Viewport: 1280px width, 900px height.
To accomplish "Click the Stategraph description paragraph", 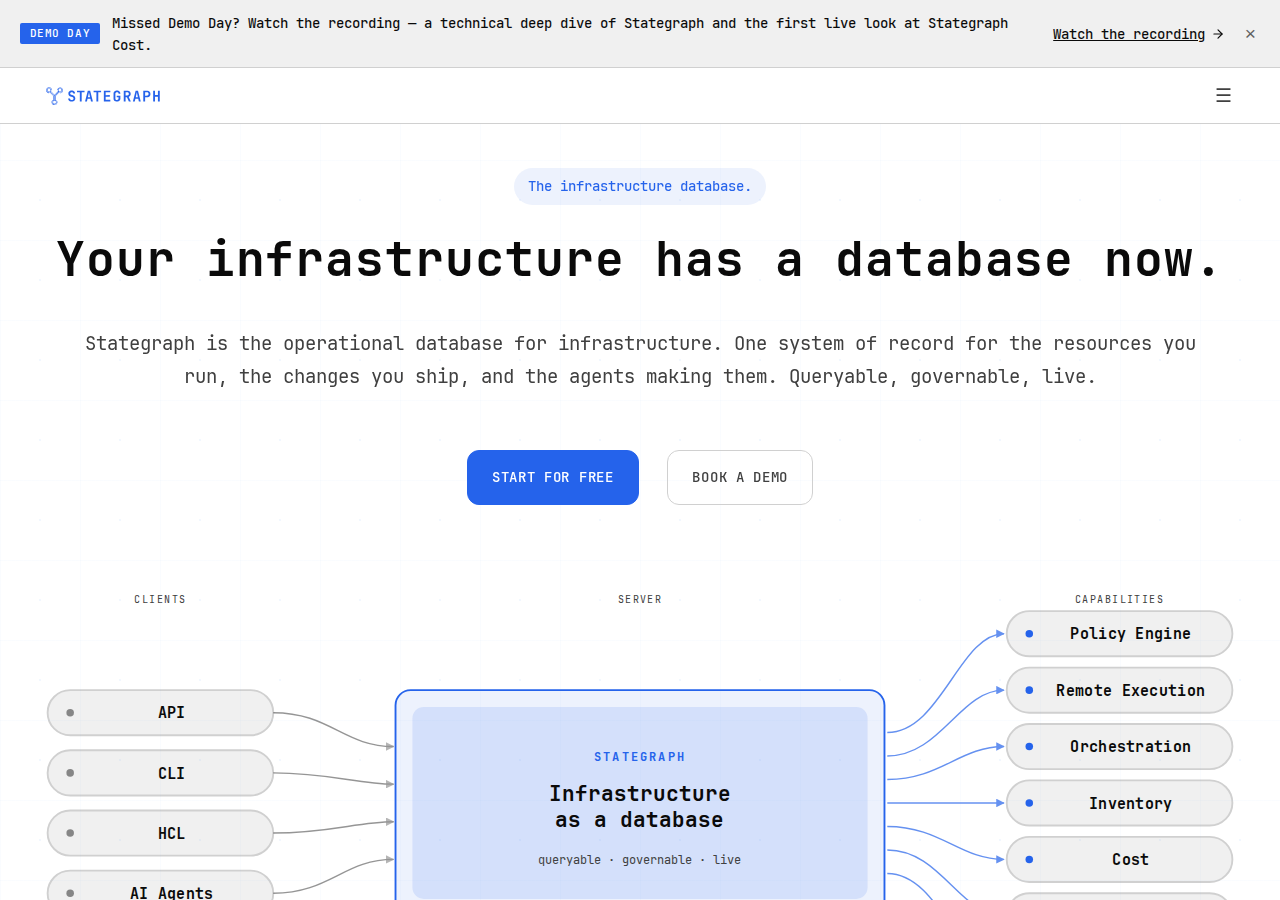I will [640, 360].
